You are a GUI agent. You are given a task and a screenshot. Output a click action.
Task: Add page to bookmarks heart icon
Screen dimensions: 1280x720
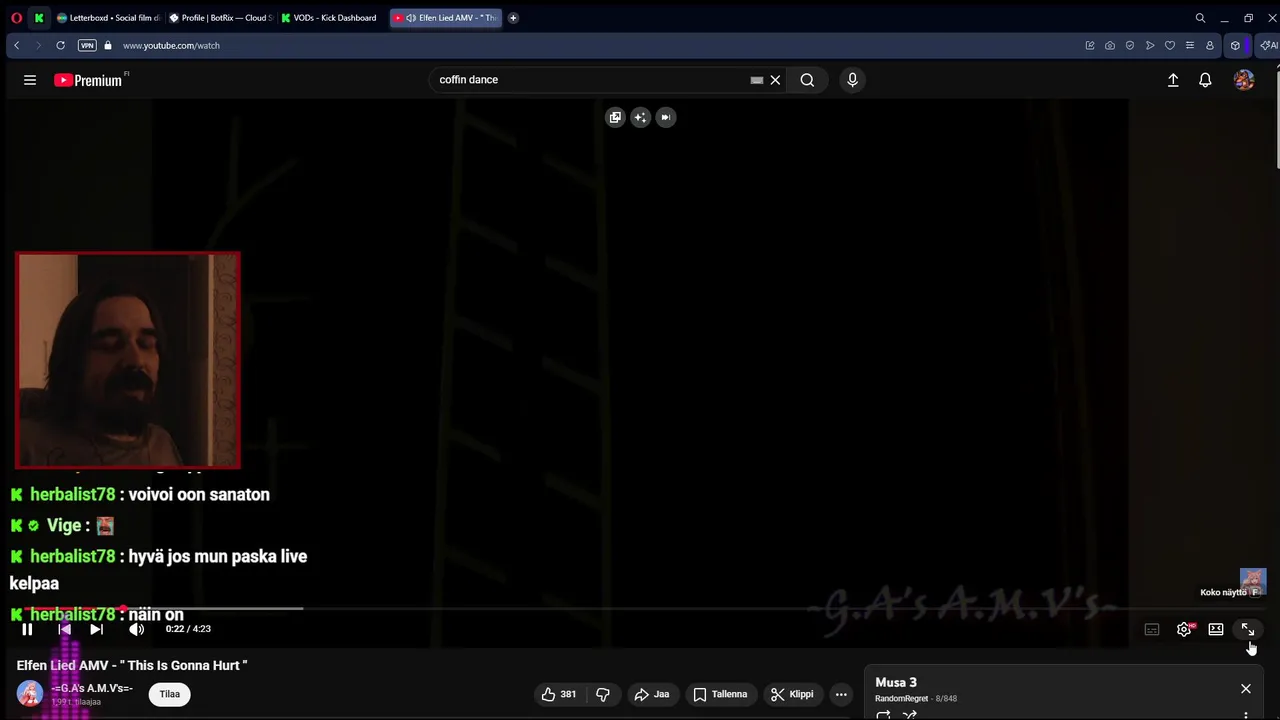pos(1170,45)
